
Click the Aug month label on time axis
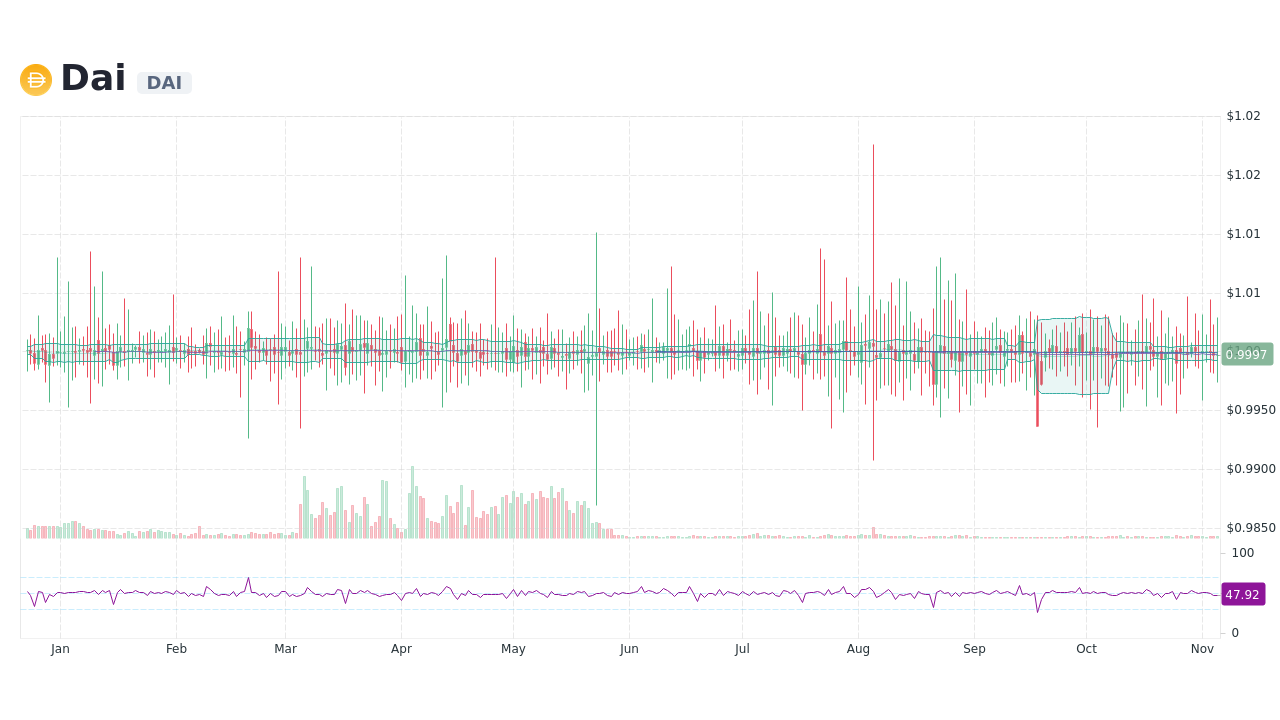coord(858,649)
